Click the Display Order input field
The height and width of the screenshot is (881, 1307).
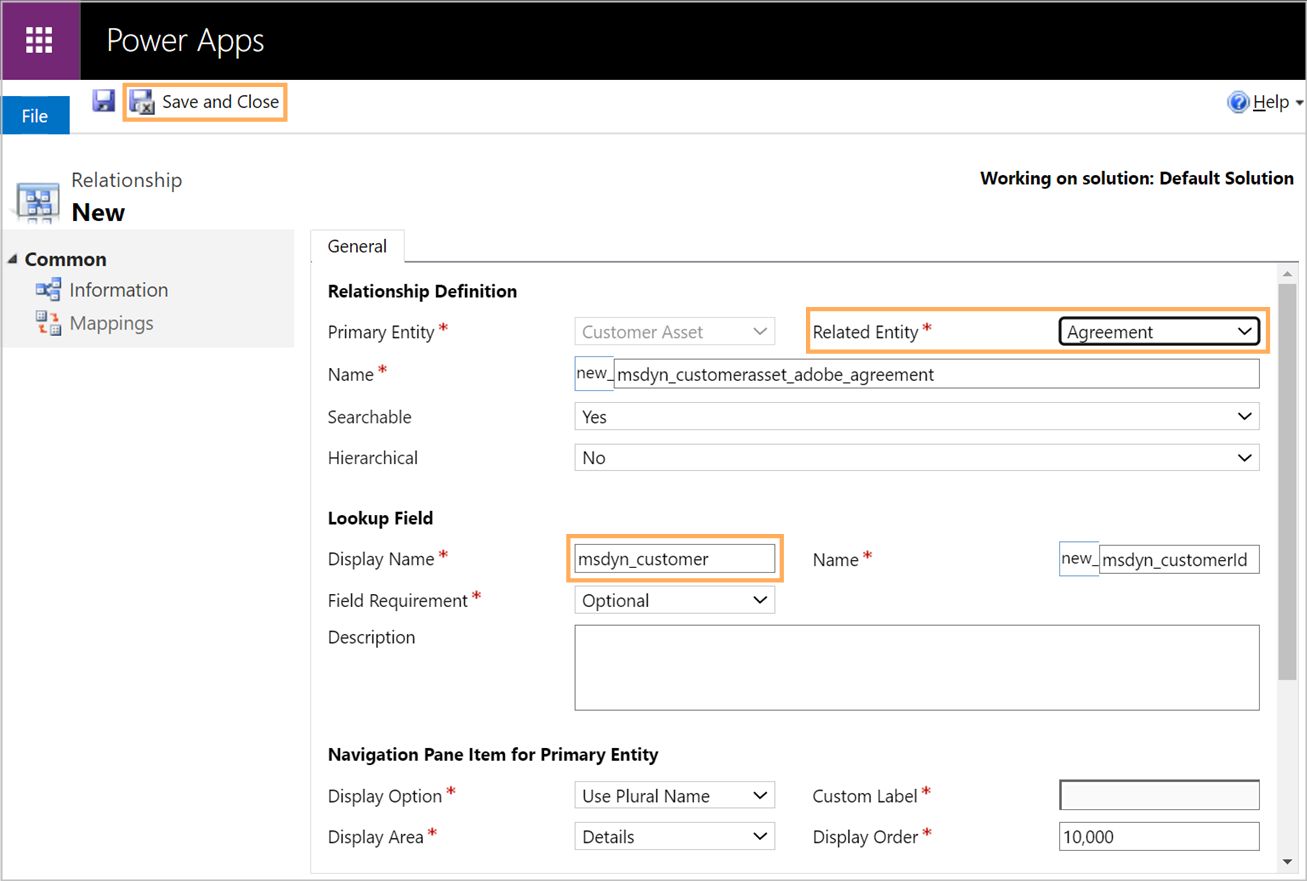tap(1159, 837)
